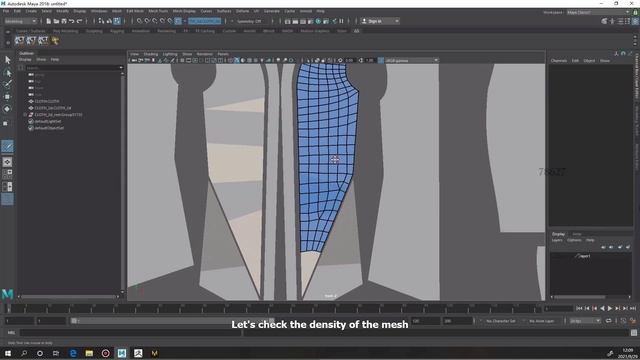Select the arrow Select tool in the toolbox

point(7,60)
